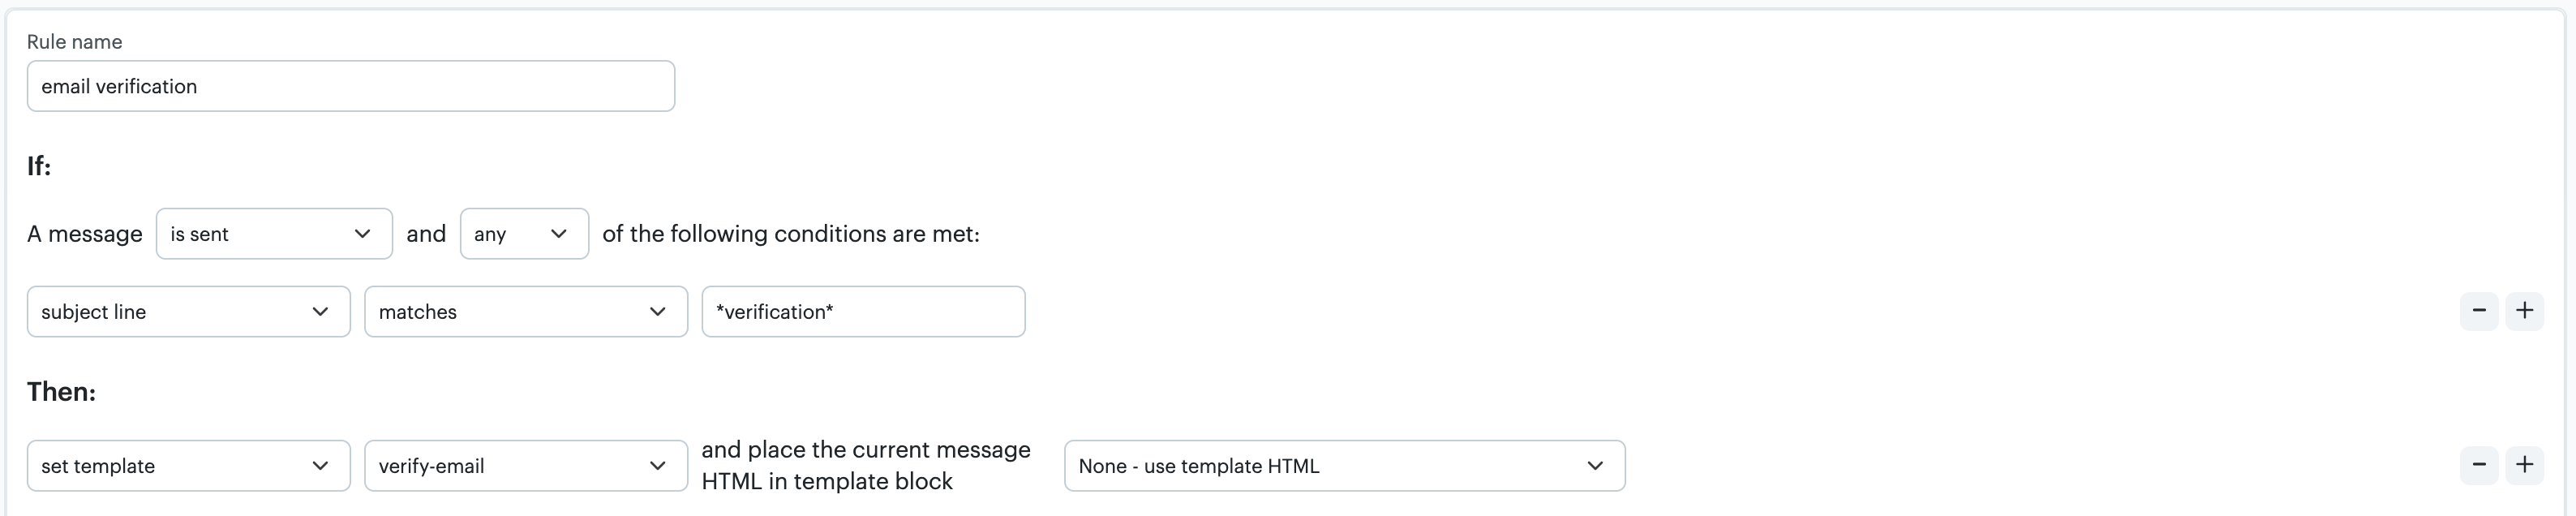Screen dimensions: 2576x516
Task: Click the chevron on the 'is sent' dropdown
Action: (x=362, y=233)
